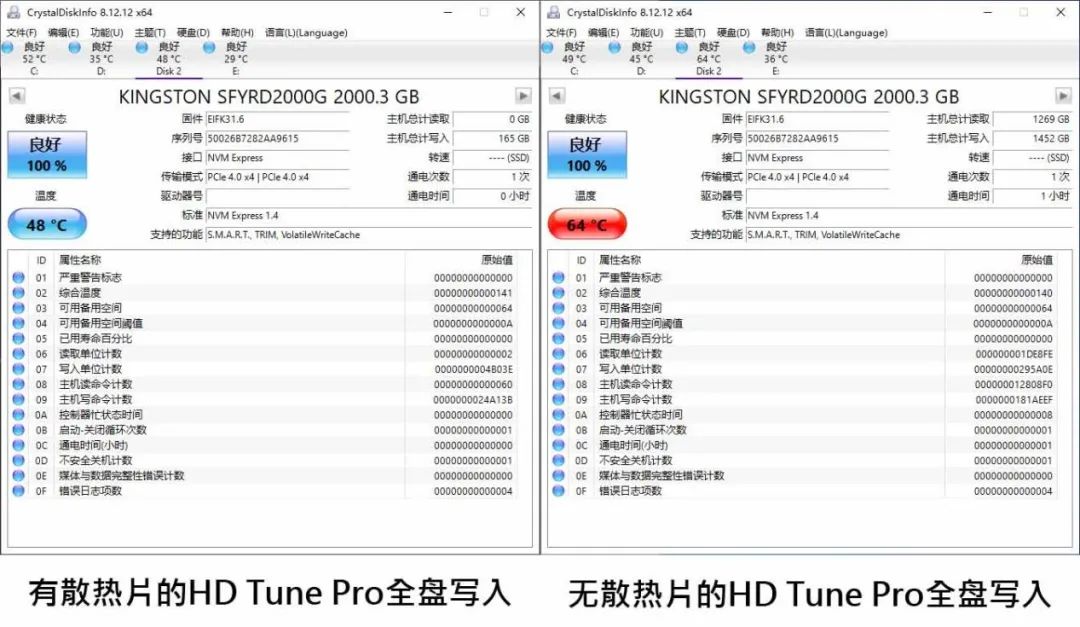Open 文件(F) menu in right window
1080x627 pixels.
561,32
